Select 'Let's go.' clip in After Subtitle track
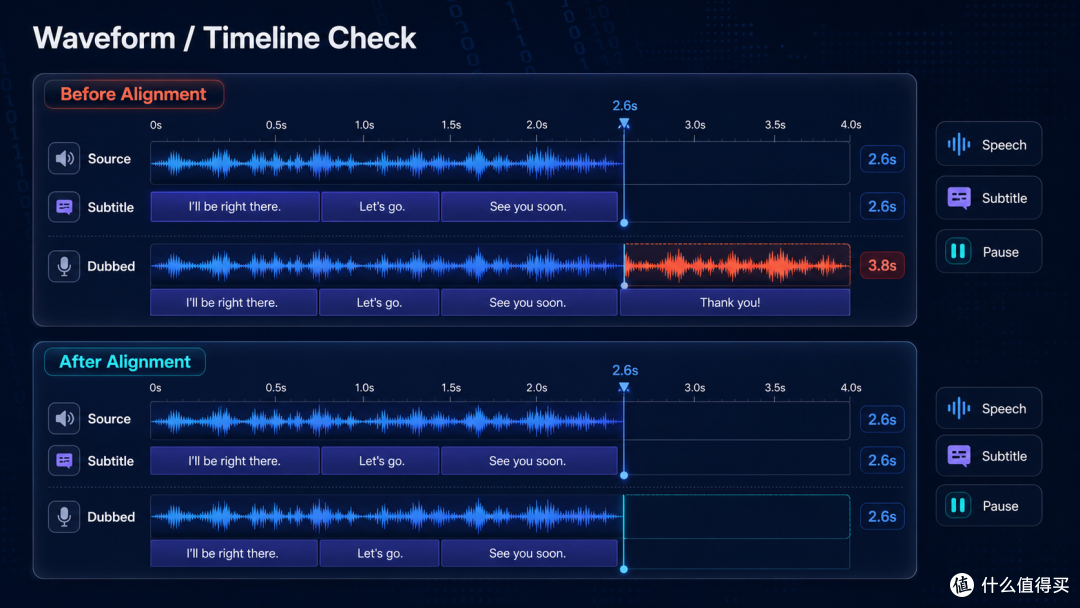This screenshot has height=608, width=1080. [x=380, y=461]
